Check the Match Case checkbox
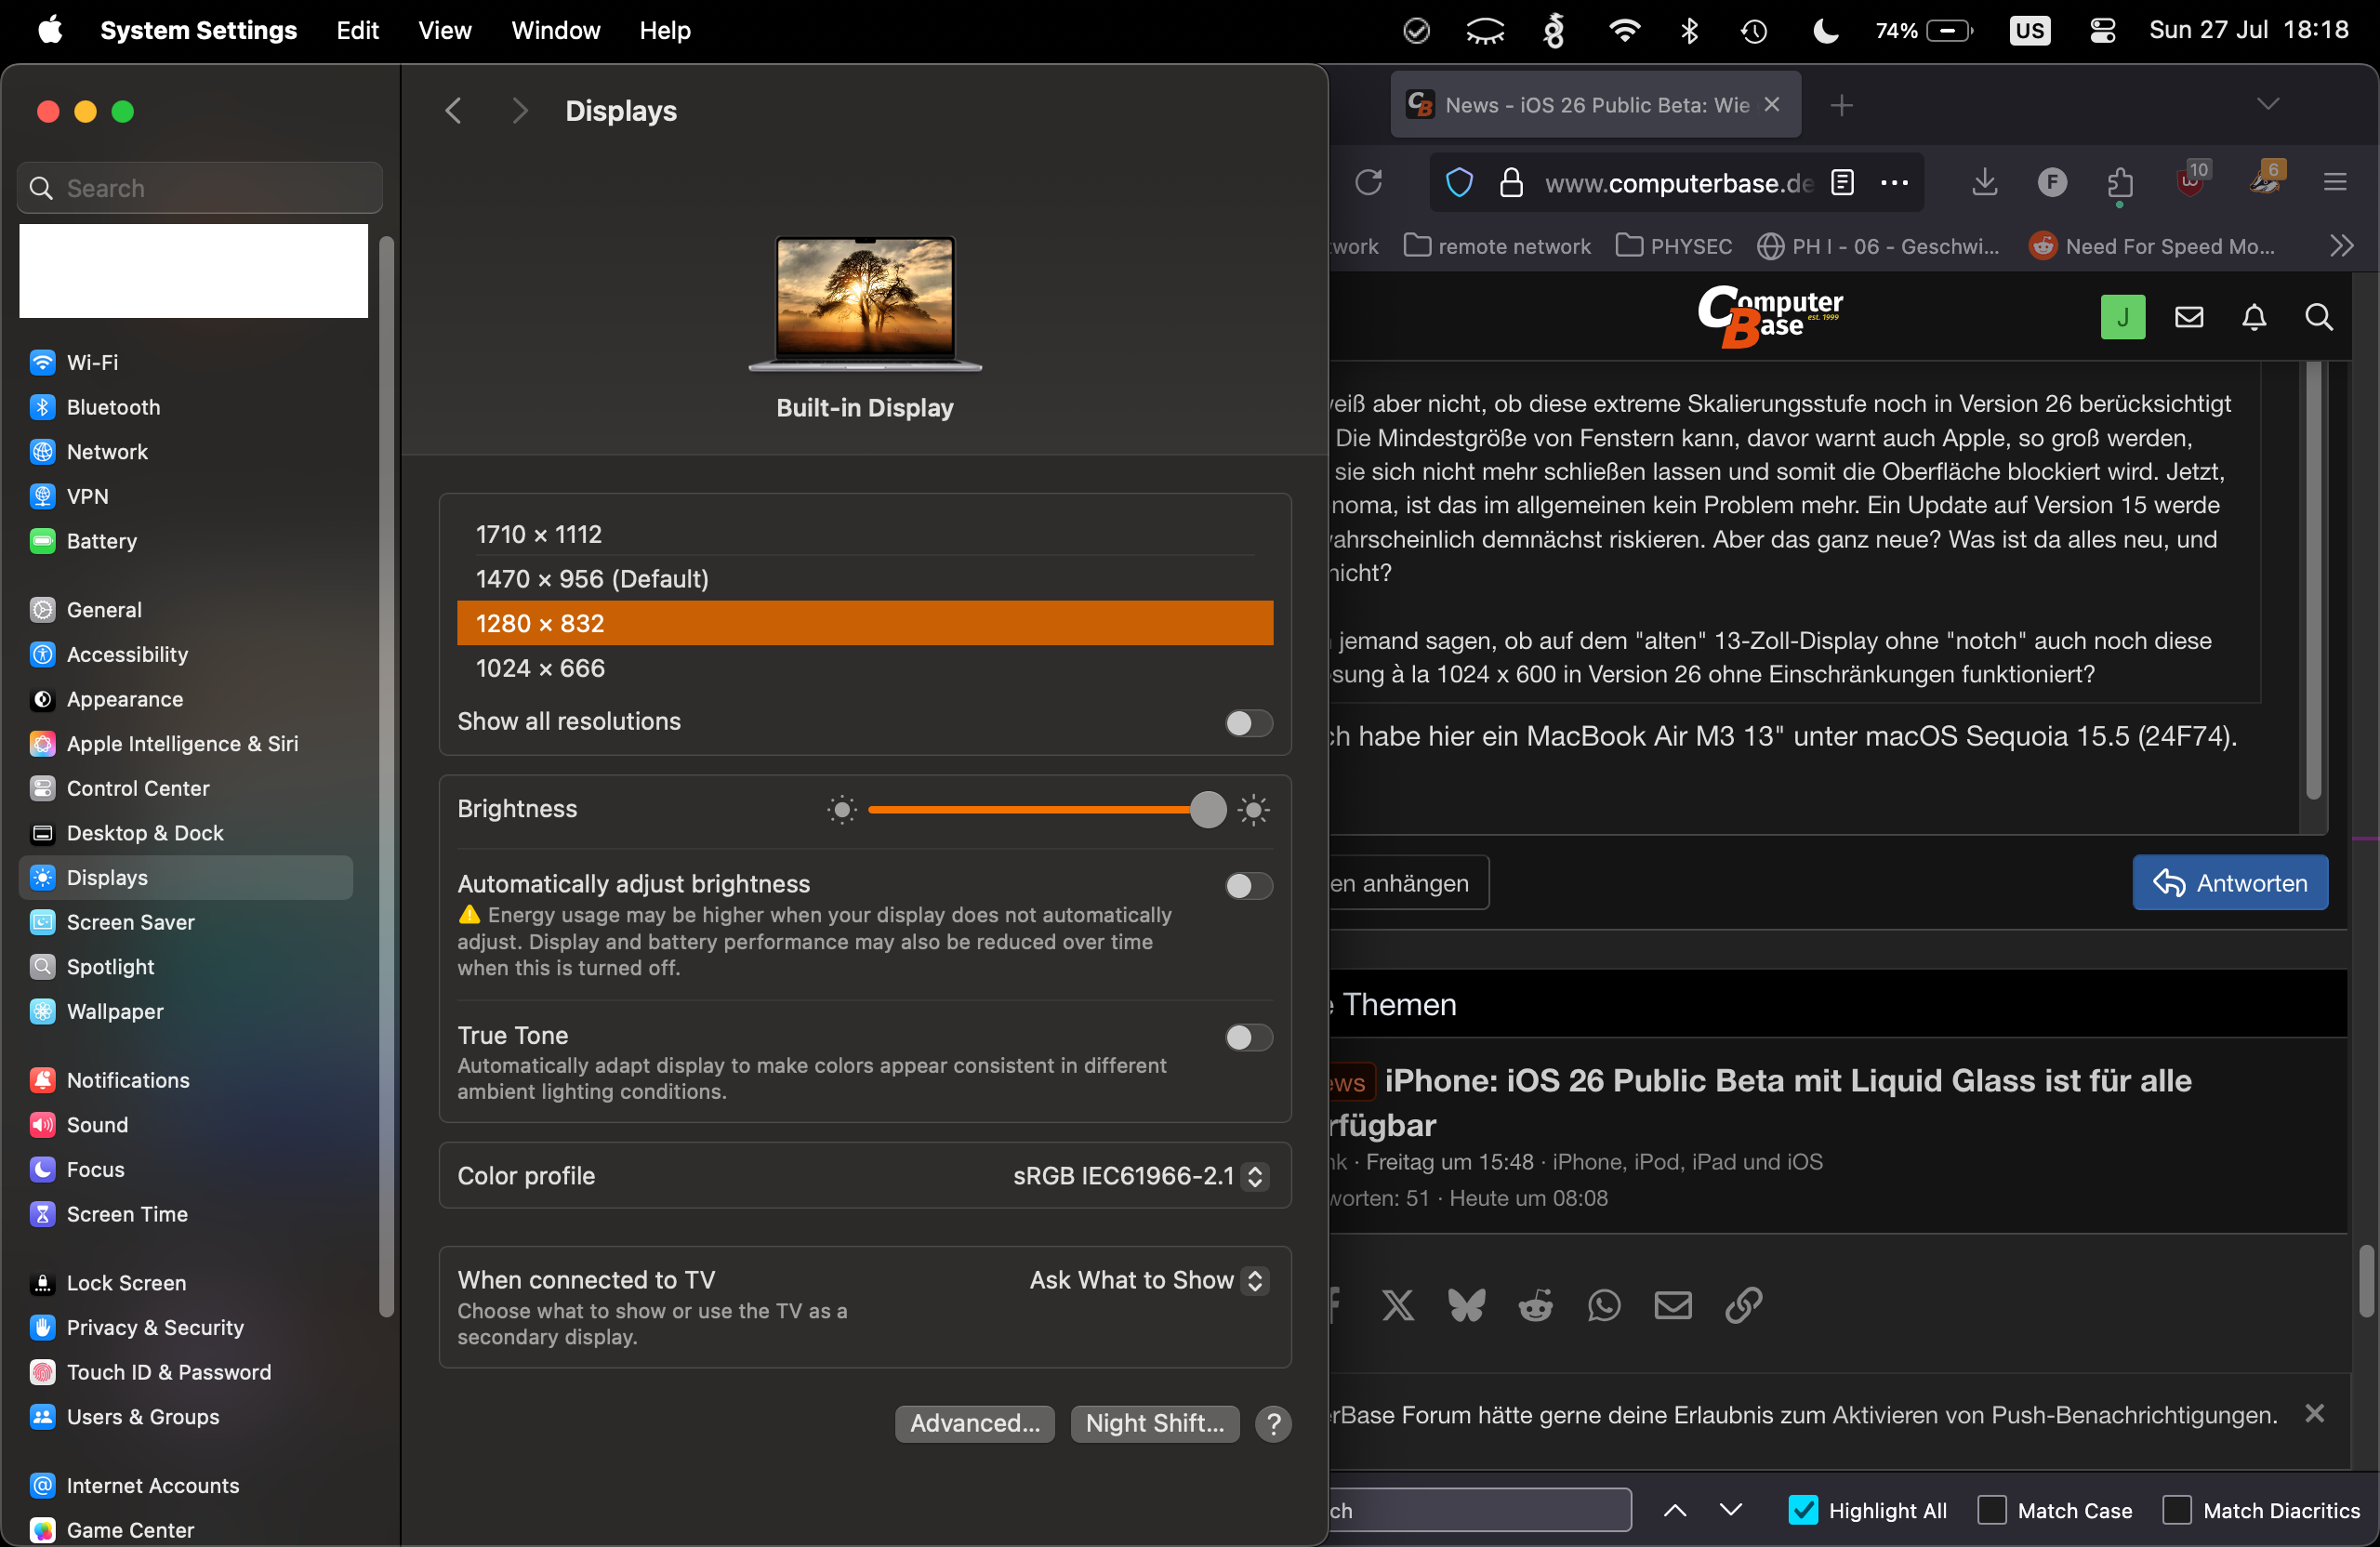The height and width of the screenshot is (1547, 2380). (1991, 1510)
